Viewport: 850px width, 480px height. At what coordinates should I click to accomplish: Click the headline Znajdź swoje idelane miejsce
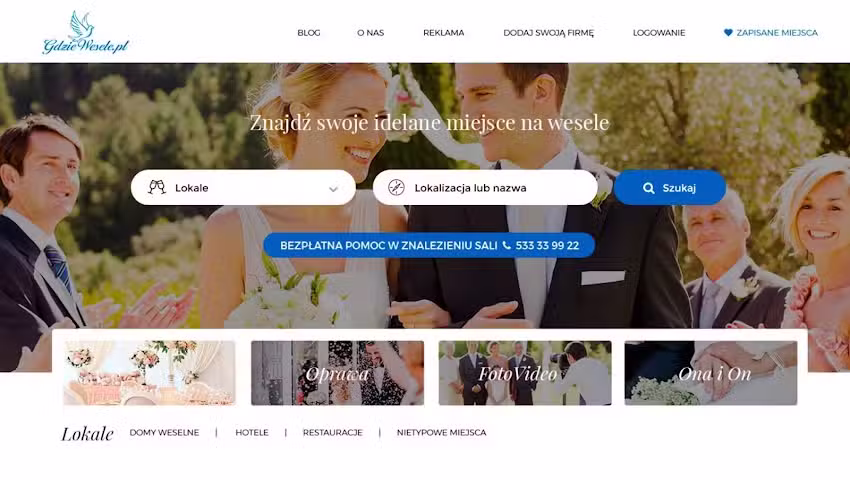(x=429, y=123)
